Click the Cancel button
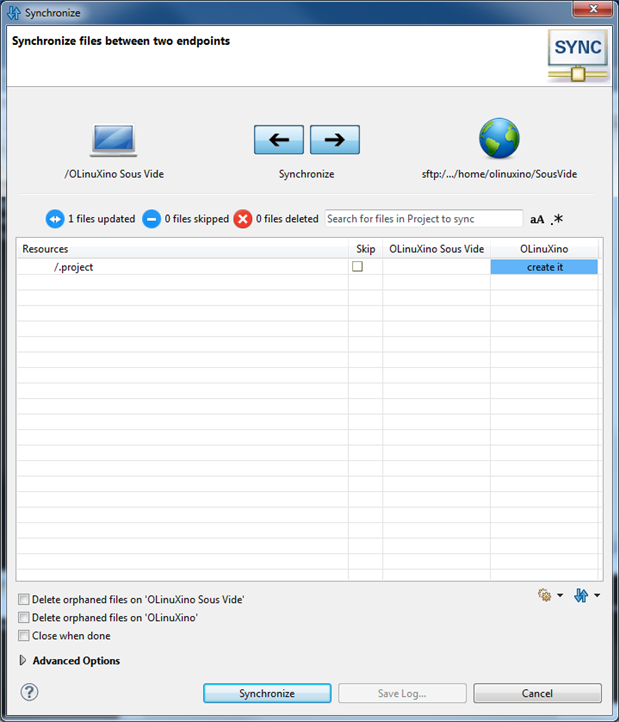619x722 pixels. click(x=537, y=693)
